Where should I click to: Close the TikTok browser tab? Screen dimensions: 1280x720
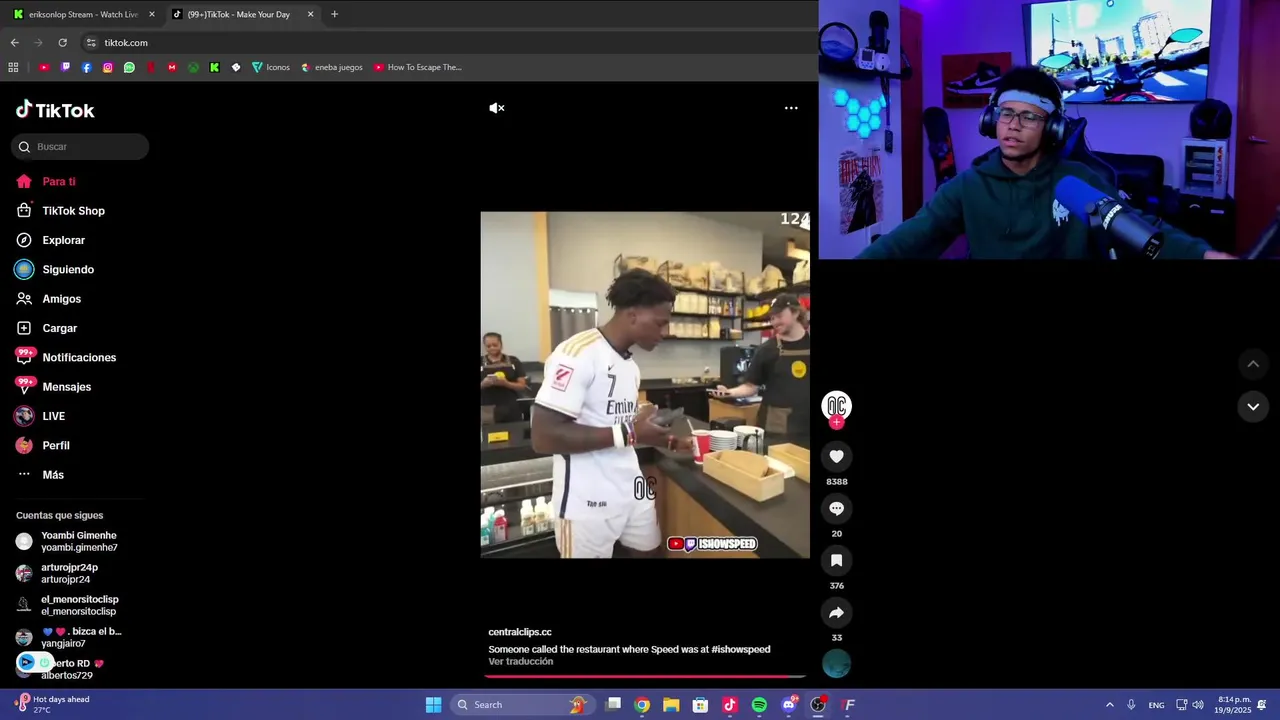coord(310,14)
